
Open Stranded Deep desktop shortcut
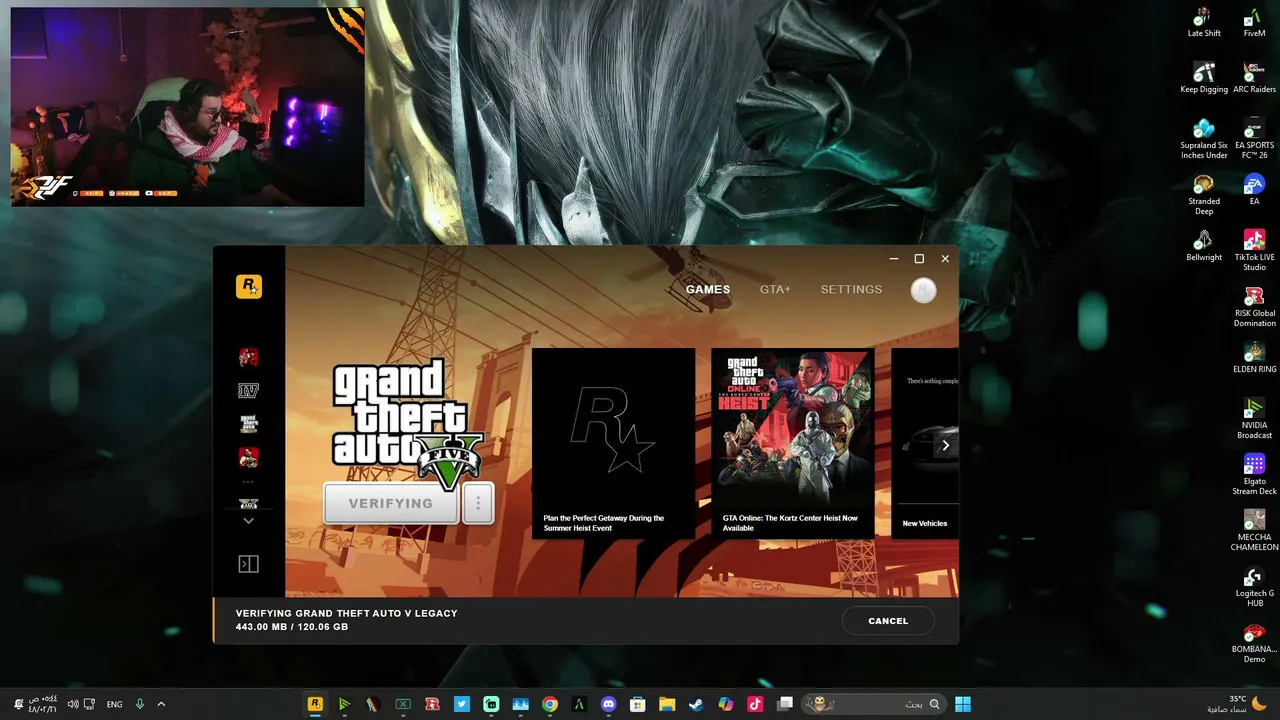point(1204,195)
